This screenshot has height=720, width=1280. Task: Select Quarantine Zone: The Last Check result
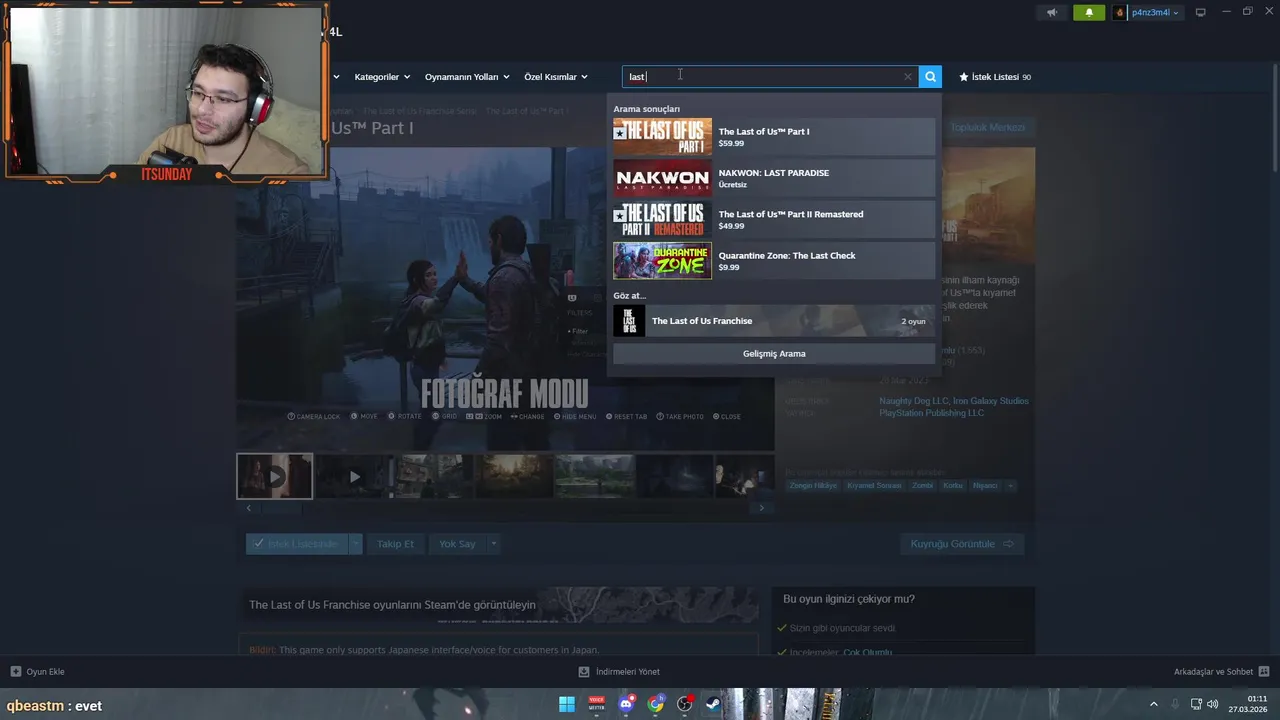click(774, 261)
